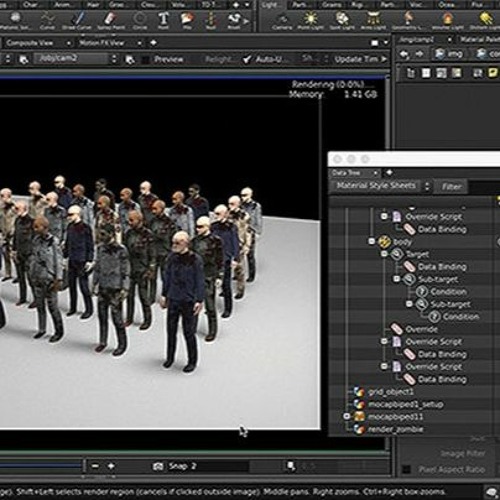Add a Distant Light from the shelf

485,21
